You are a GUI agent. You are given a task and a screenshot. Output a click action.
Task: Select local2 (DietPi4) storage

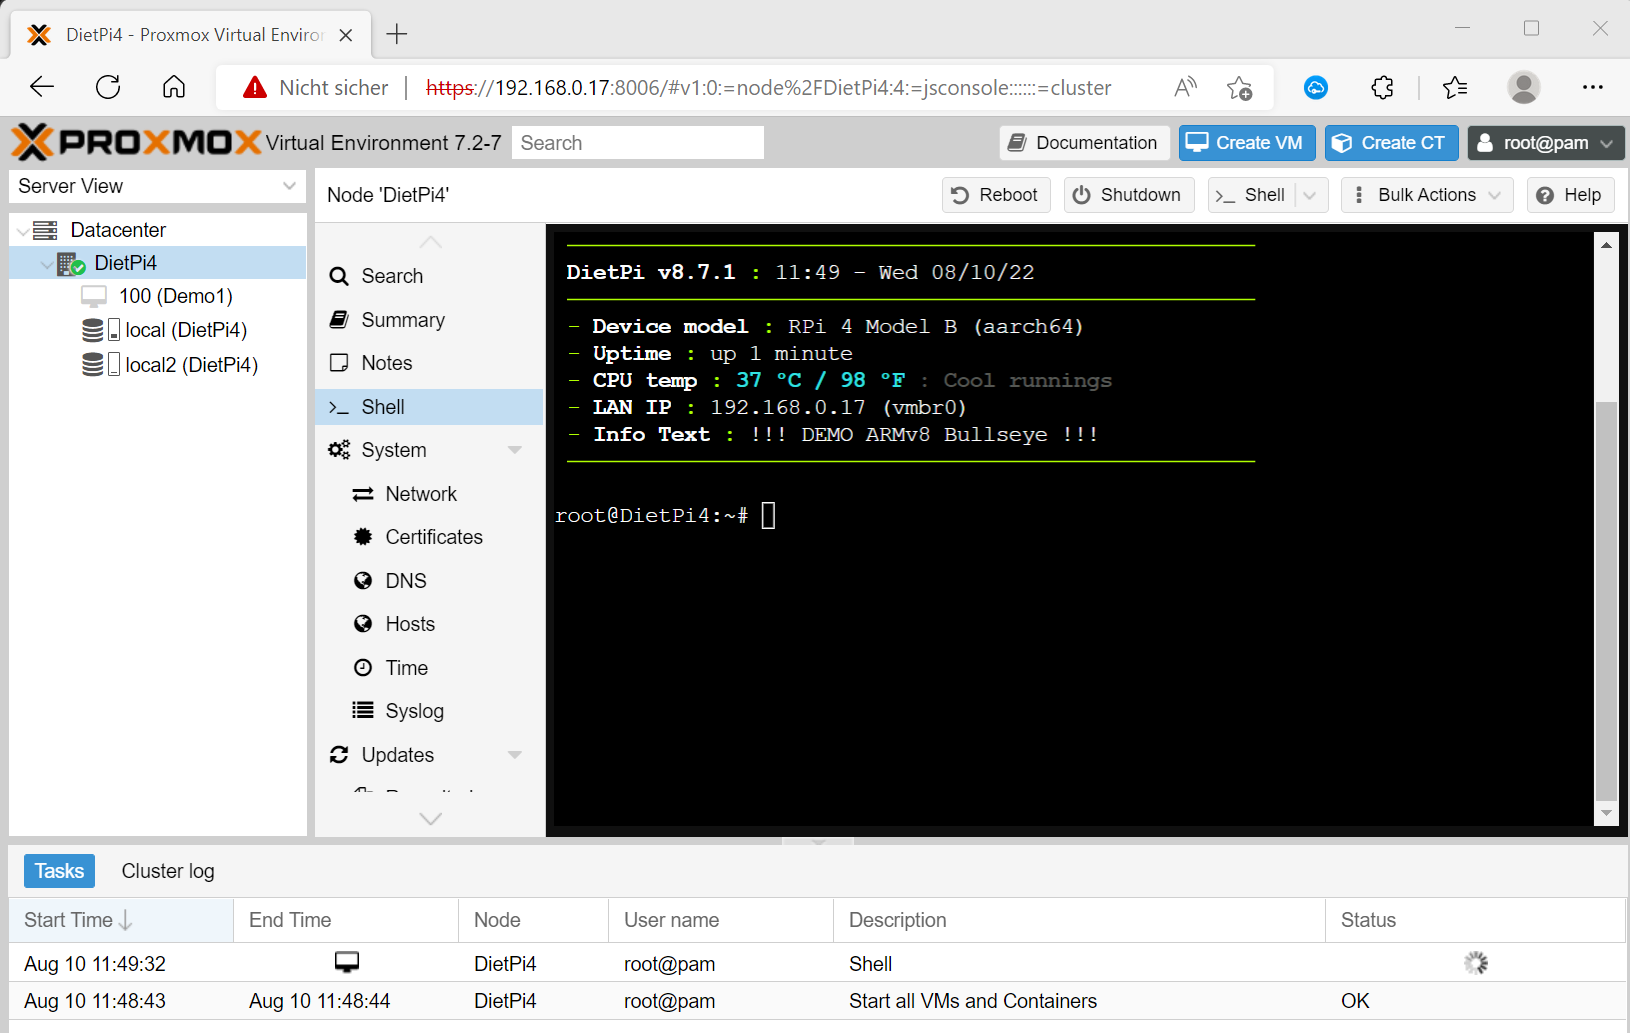coord(191,364)
